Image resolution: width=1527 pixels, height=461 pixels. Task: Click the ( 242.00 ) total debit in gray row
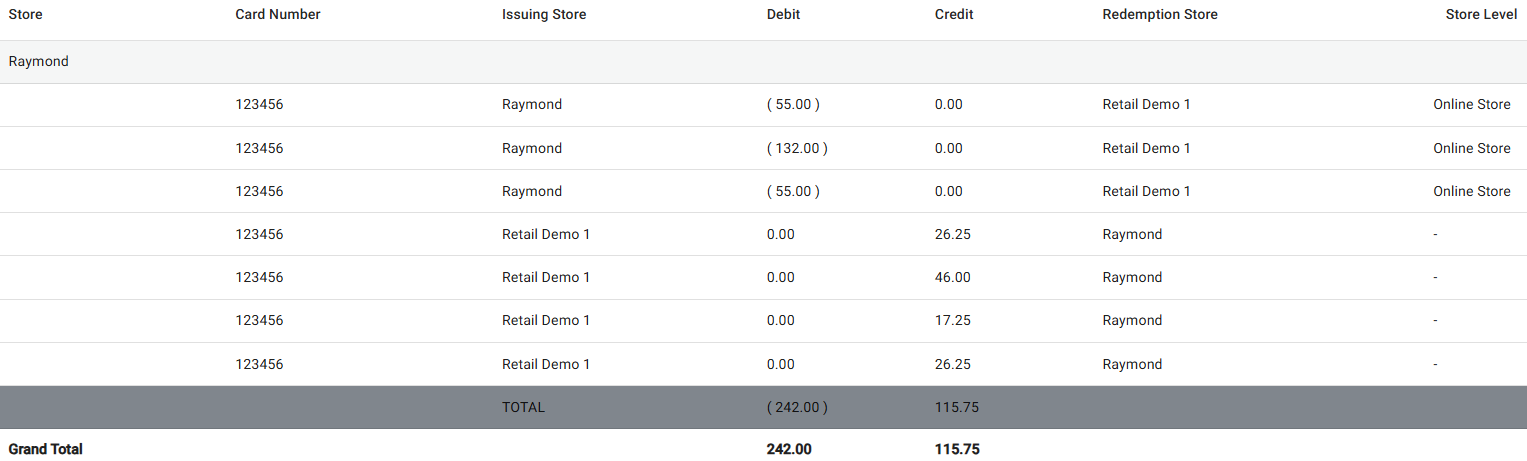pos(797,407)
